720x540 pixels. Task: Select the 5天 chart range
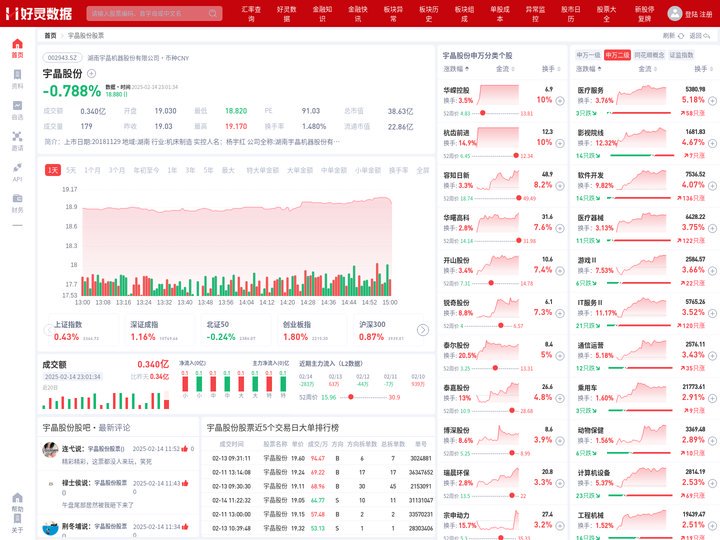point(71,170)
